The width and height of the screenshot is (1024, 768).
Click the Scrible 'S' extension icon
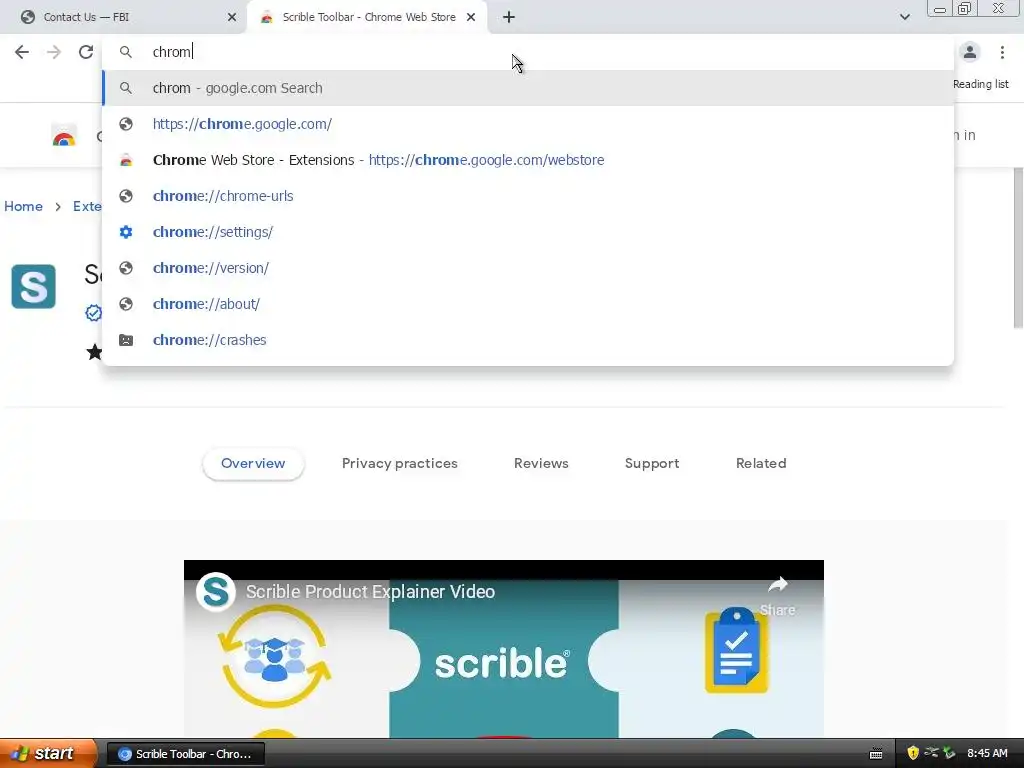(33, 286)
